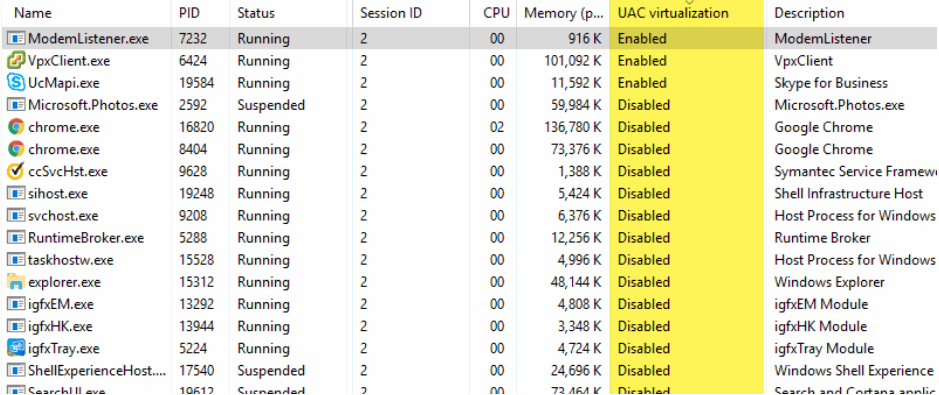Select the RuntimeBroker.exe process row
This screenshot has width=939, height=395.
tap(470, 238)
